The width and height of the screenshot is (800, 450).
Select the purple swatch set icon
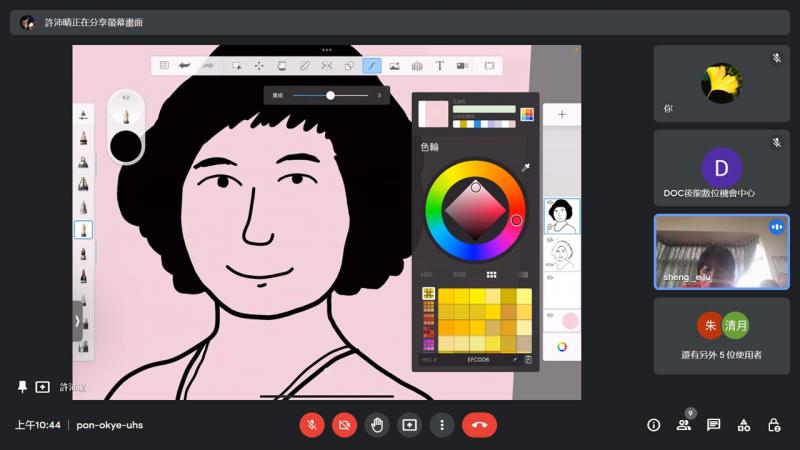point(429,345)
